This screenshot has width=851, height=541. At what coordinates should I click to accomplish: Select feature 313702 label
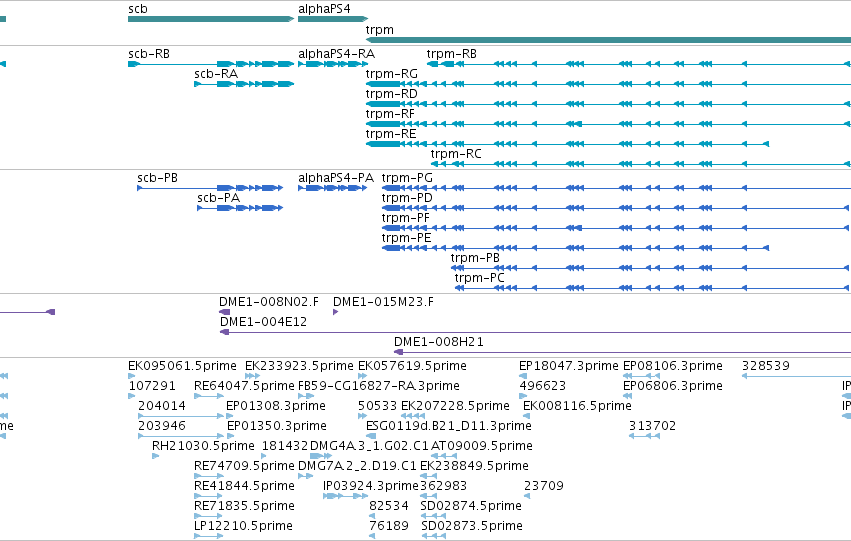[653, 427]
